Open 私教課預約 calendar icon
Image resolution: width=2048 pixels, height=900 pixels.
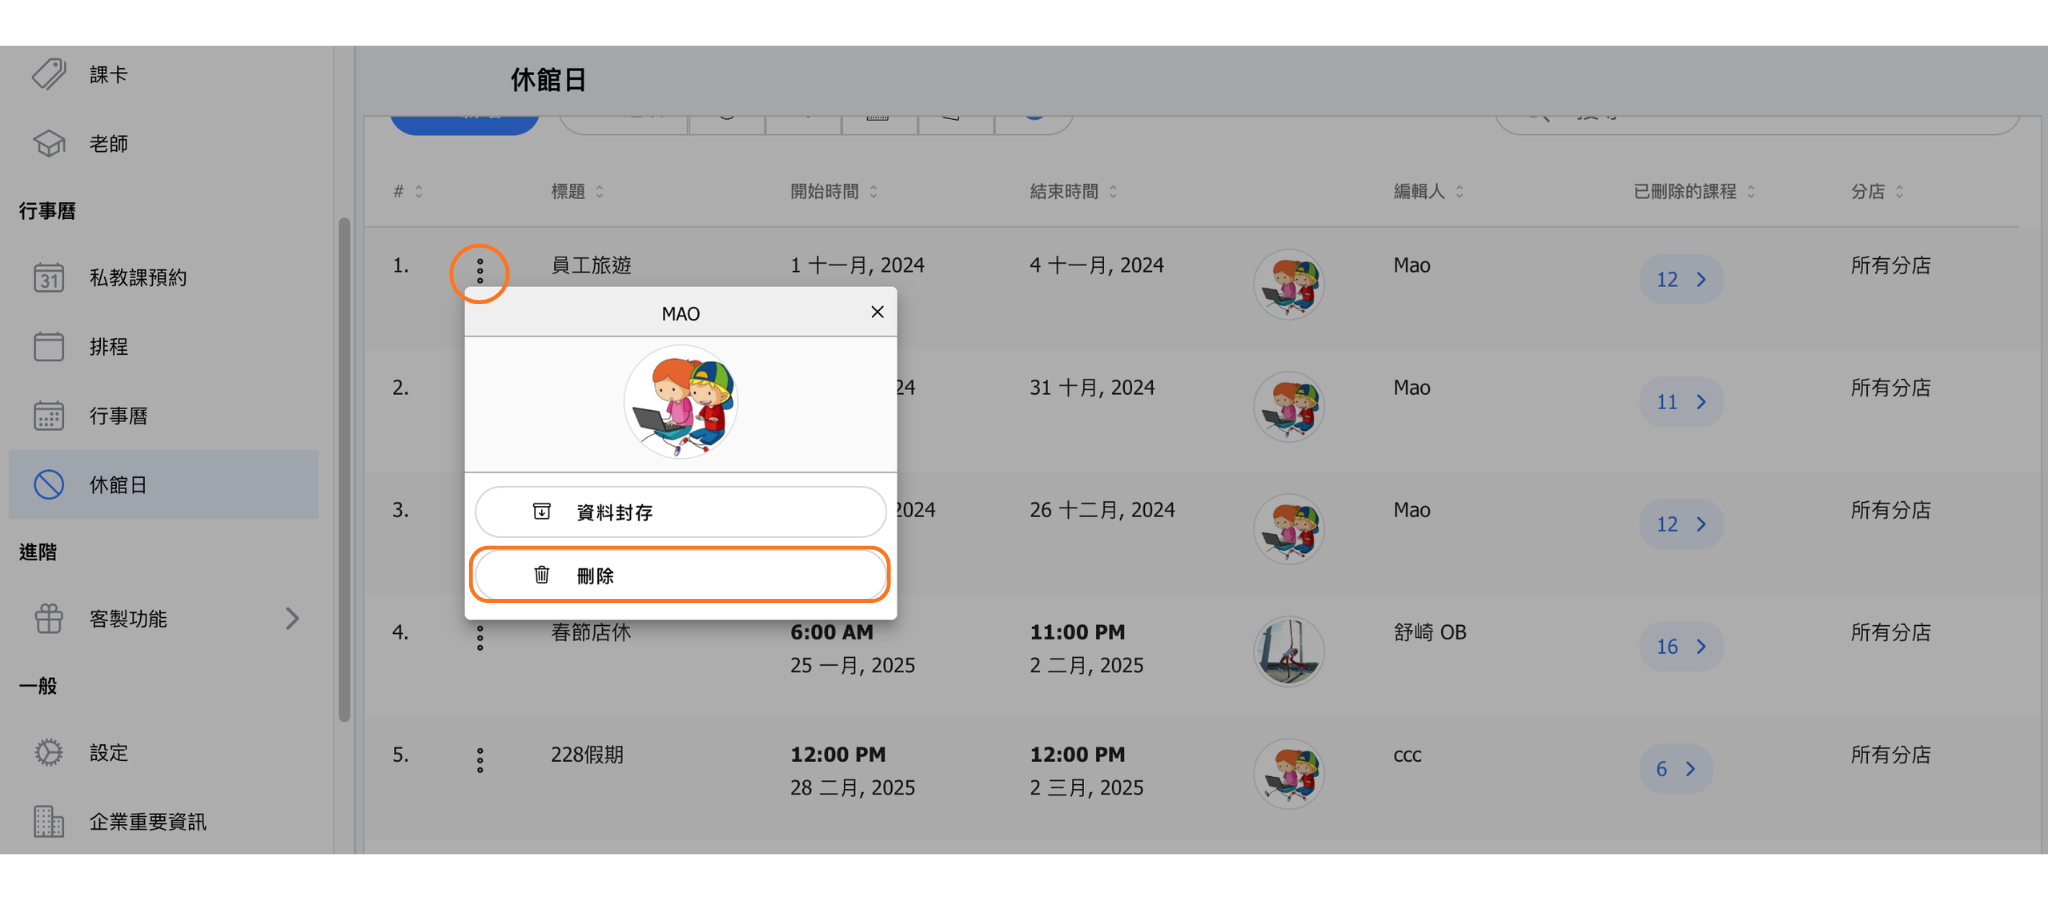click(48, 278)
